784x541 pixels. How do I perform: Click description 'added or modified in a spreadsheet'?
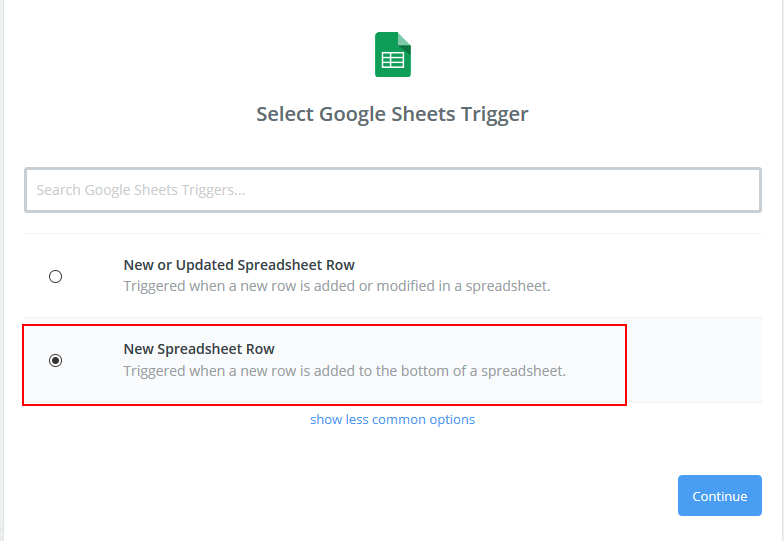(432, 286)
